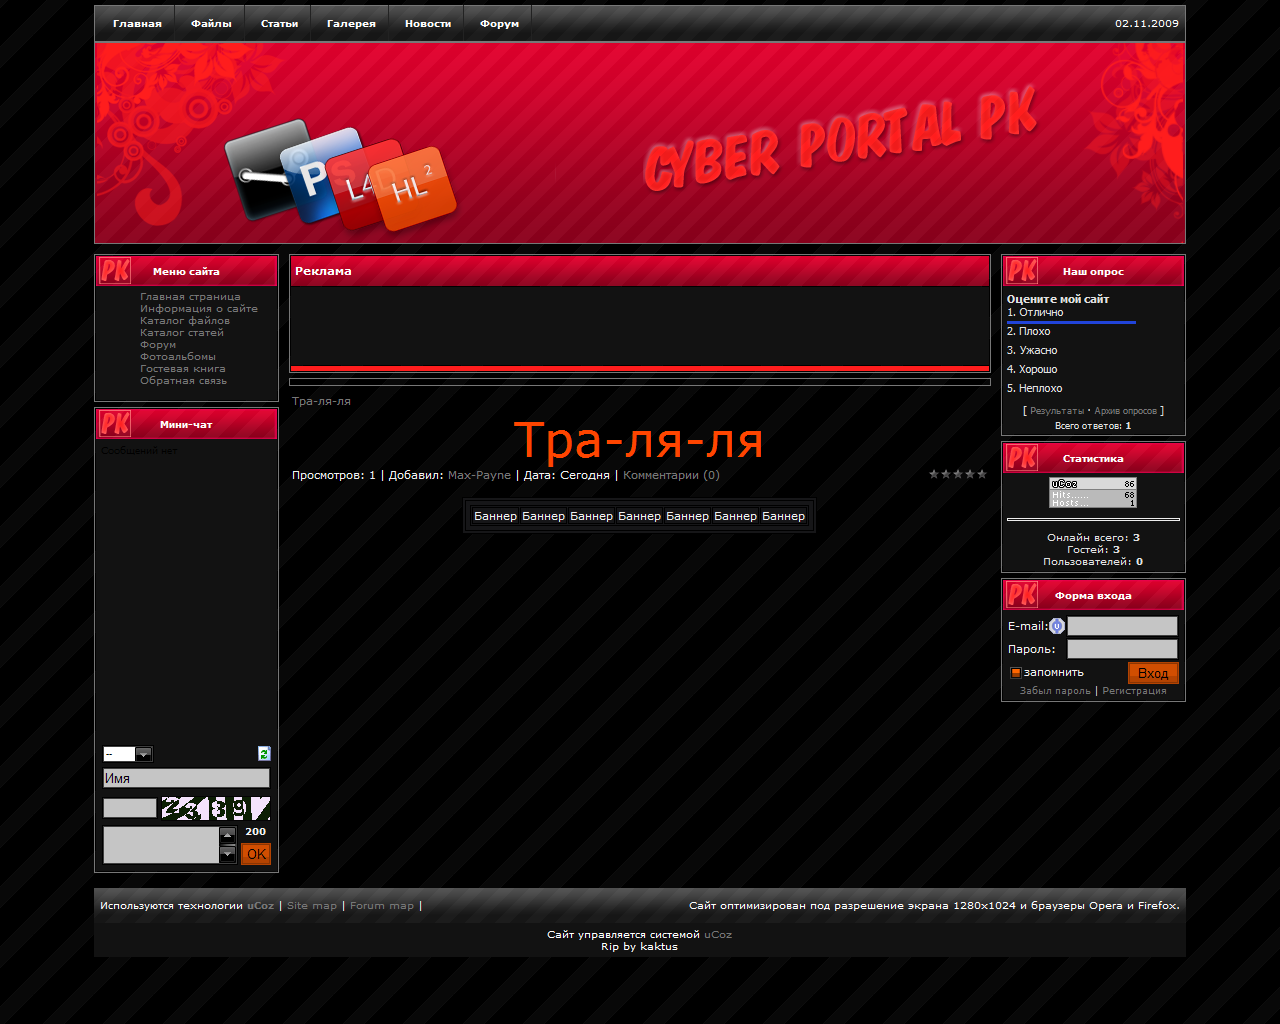
Task: Click the PK logo in Мини-чат header
Action: pos(115,424)
